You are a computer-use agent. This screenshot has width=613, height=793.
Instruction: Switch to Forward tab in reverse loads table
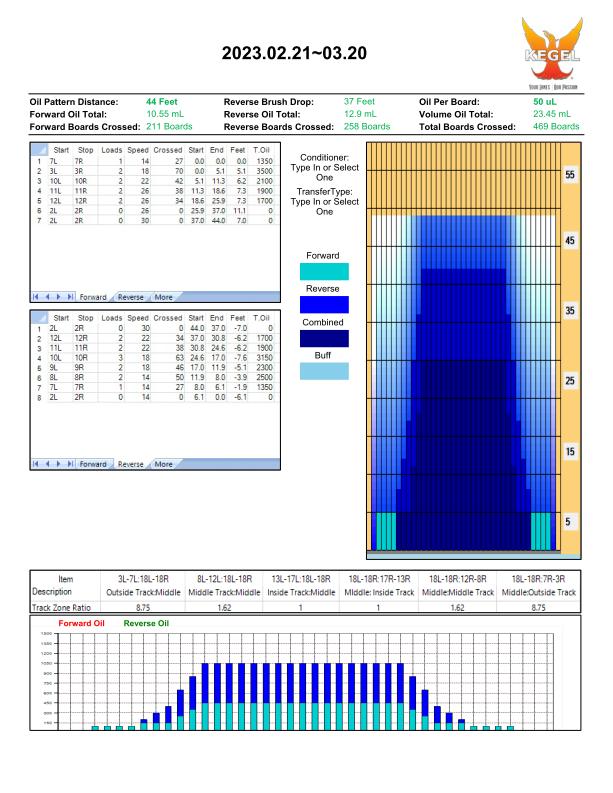pos(93,464)
